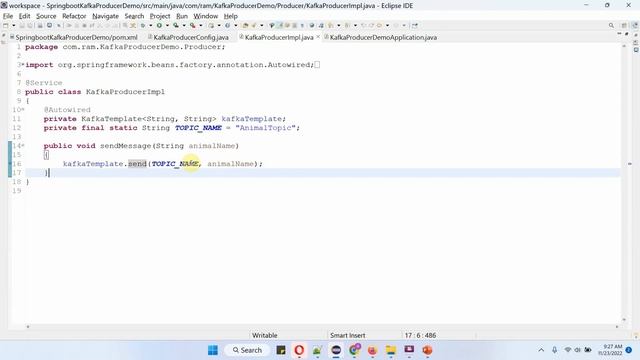
Task: Click the vertical scrollbar of the editor
Action: [624, 183]
